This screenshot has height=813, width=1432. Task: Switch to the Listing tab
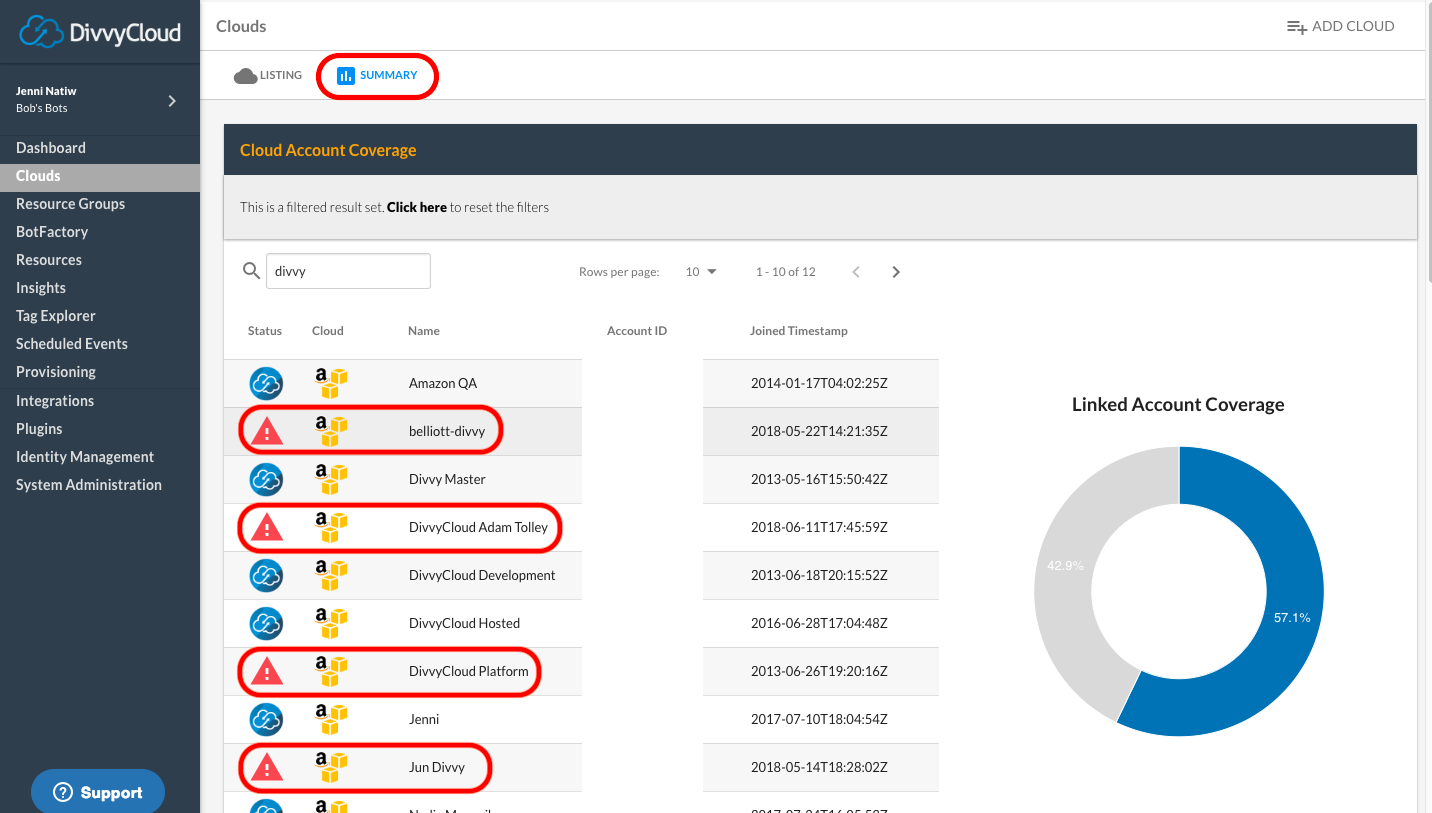[268, 76]
